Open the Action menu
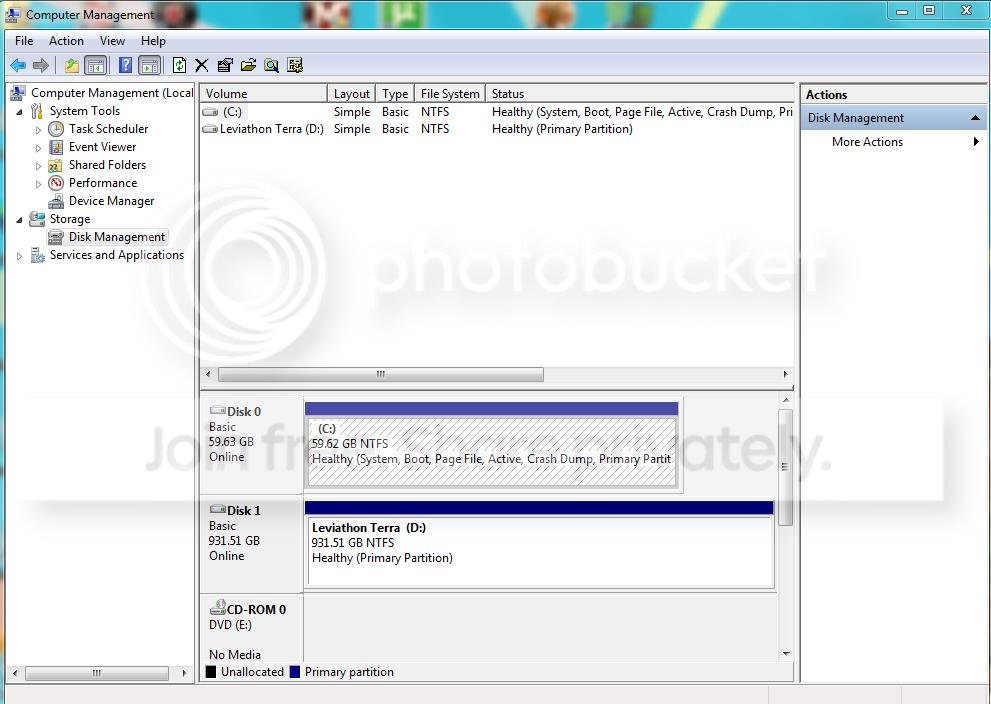991x704 pixels. click(66, 41)
